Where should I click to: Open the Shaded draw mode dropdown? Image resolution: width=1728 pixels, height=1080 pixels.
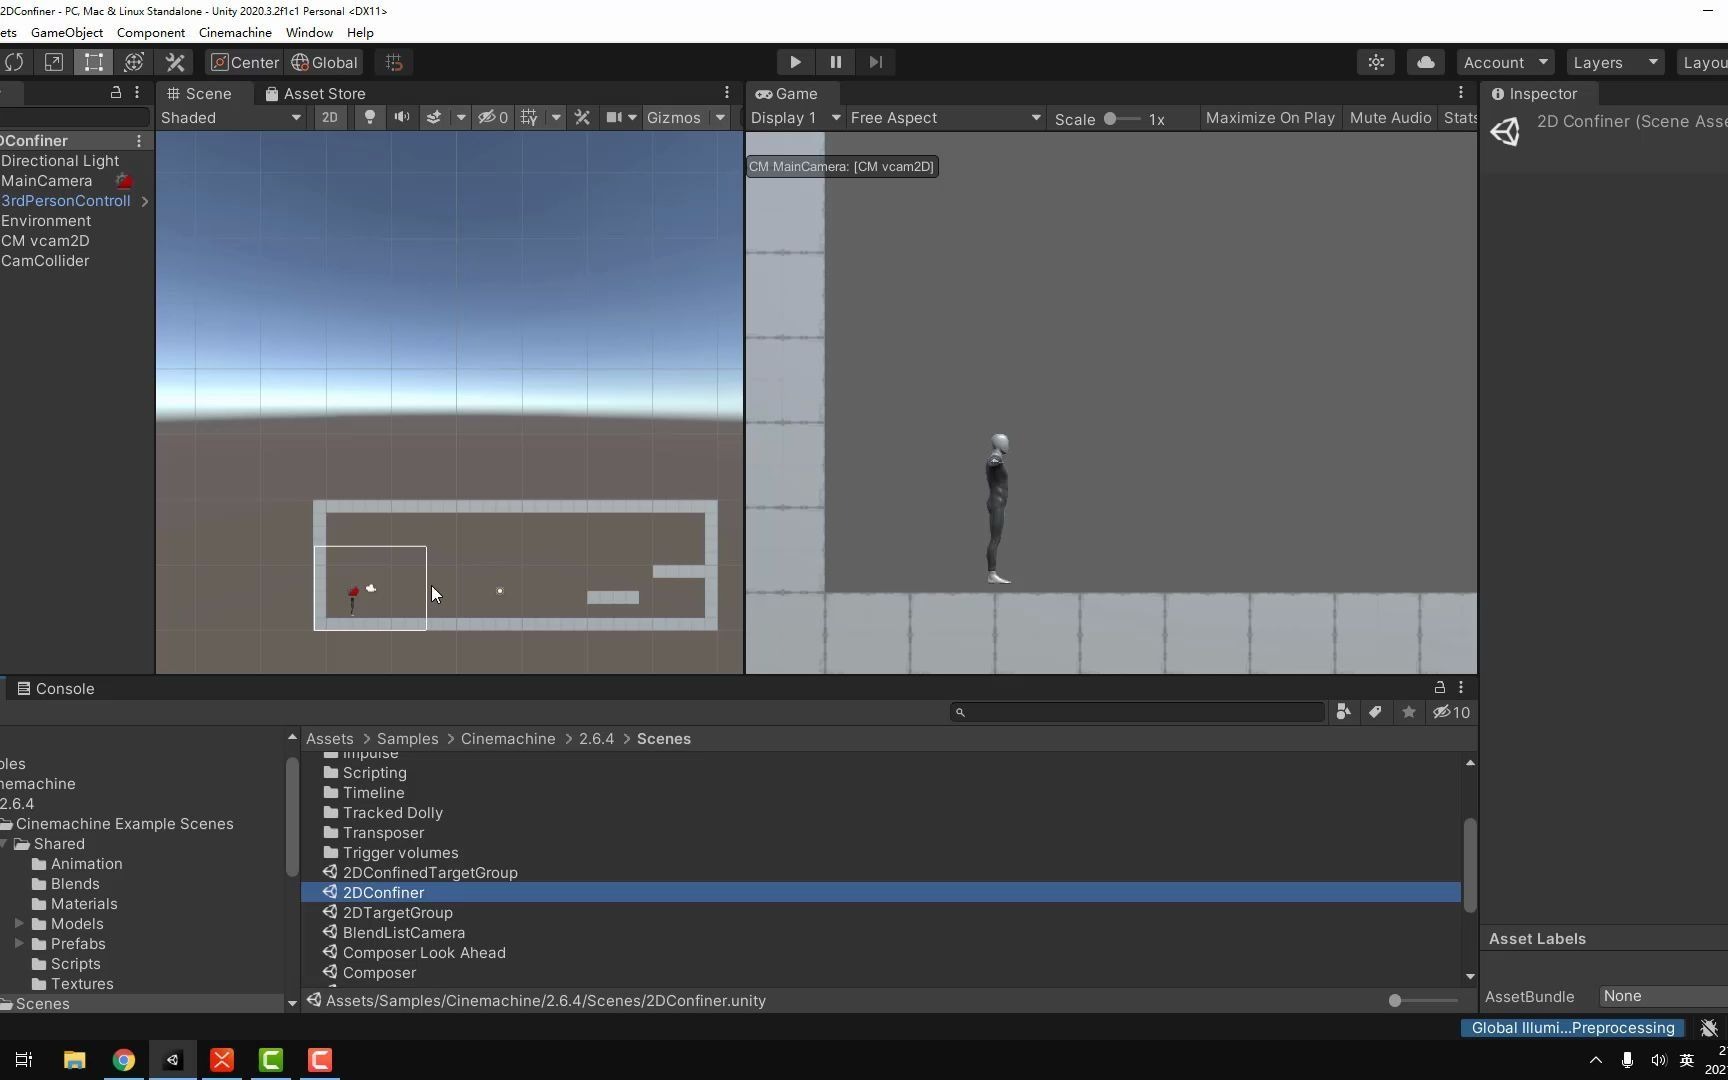(230, 117)
